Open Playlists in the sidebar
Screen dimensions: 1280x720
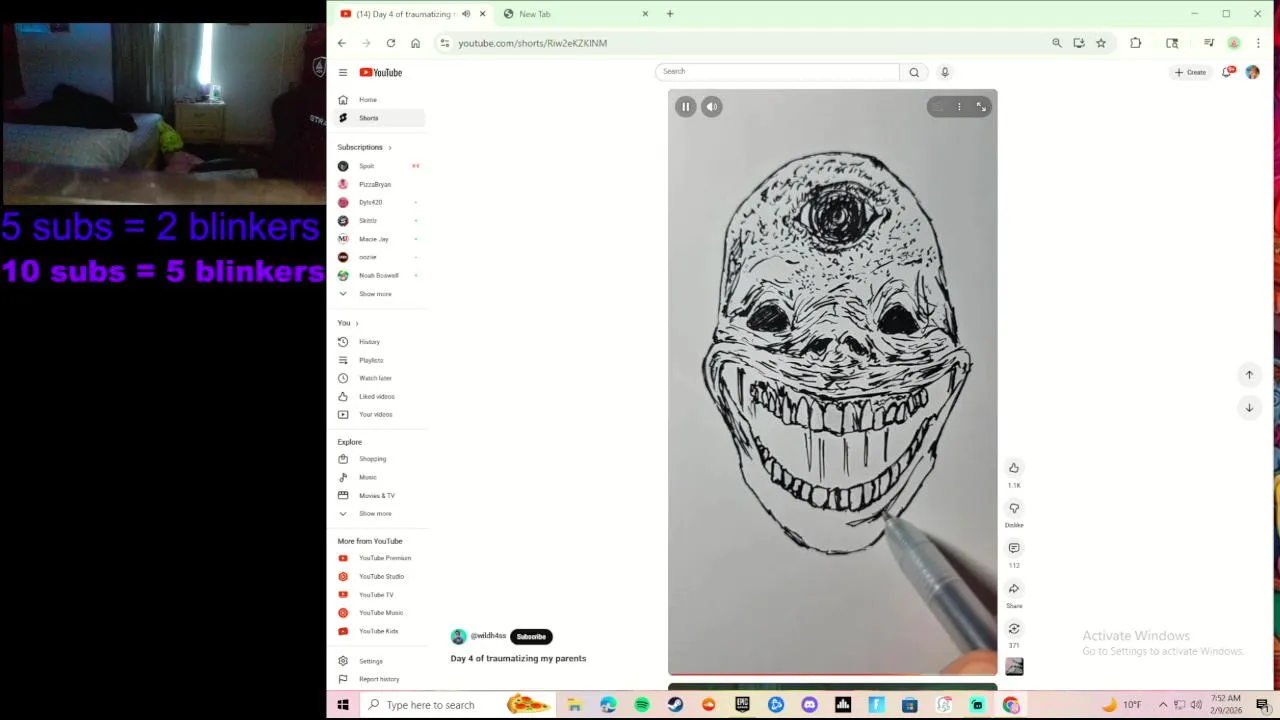pyautogui.click(x=380, y=360)
